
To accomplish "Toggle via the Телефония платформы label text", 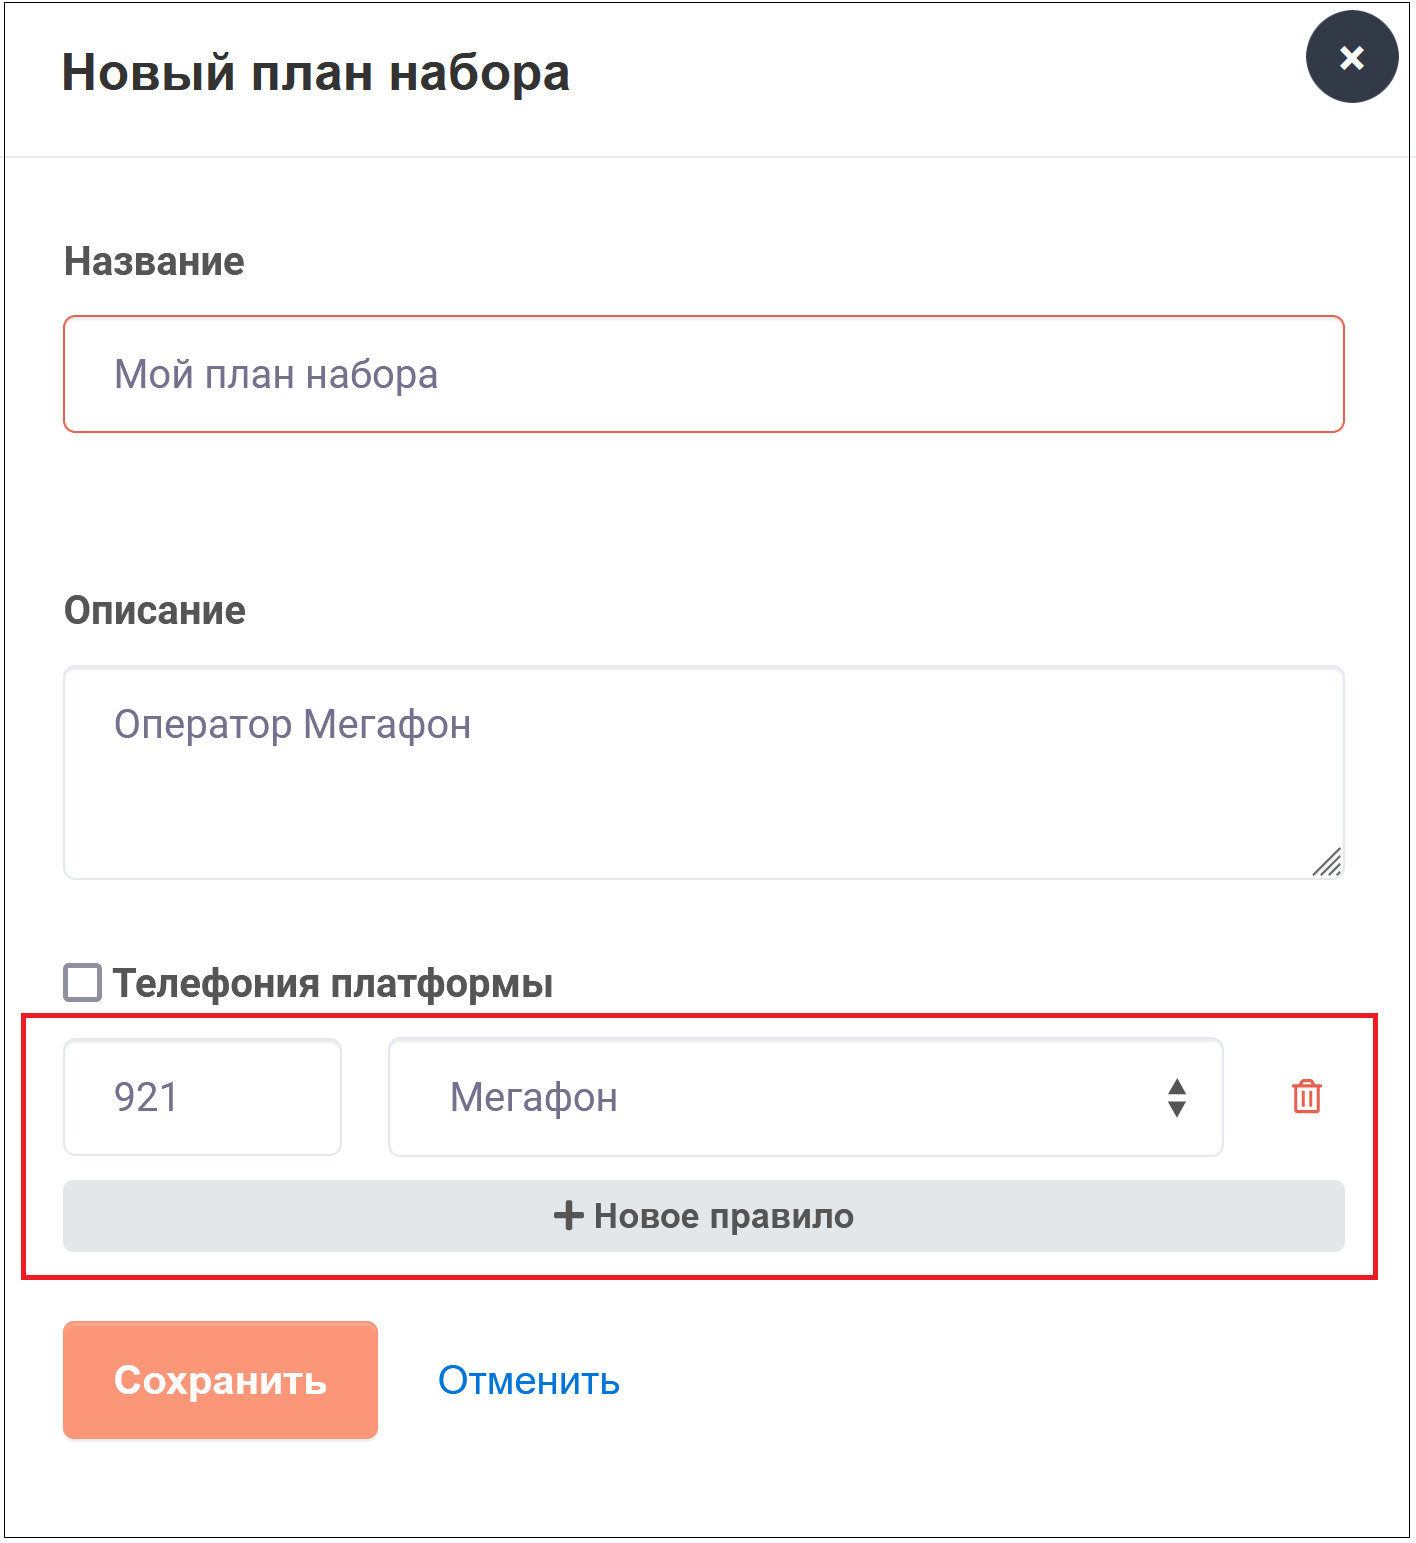I will point(332,984).
